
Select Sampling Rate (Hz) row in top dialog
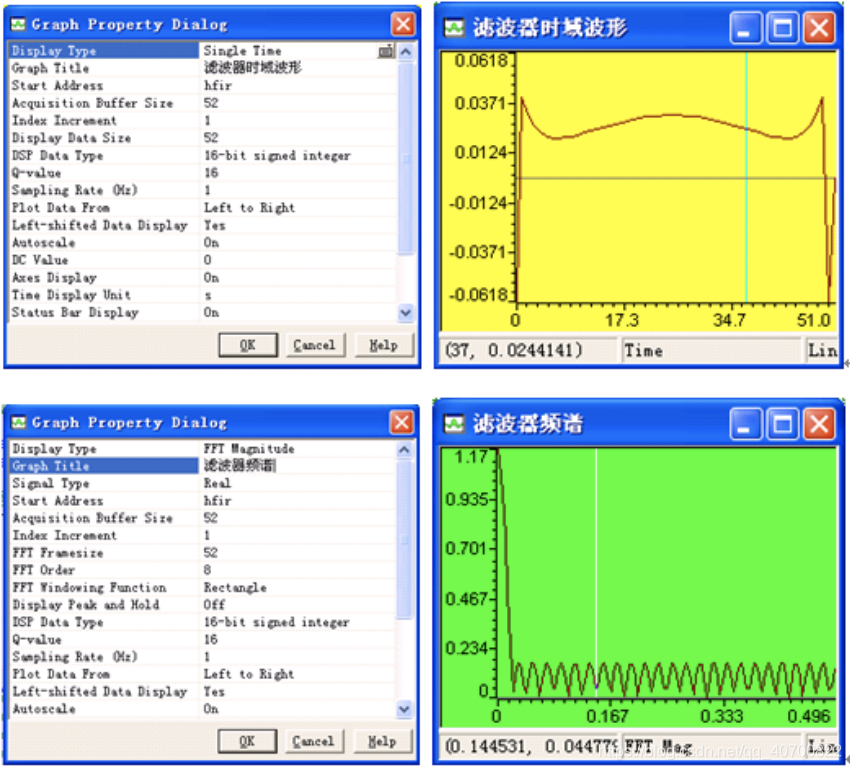tap(202, 190)
